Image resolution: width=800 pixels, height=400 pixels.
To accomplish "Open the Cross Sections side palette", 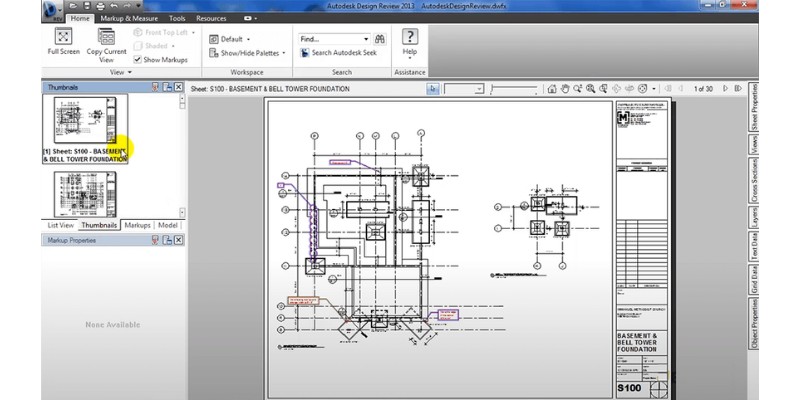I will (x=754, y=181).
